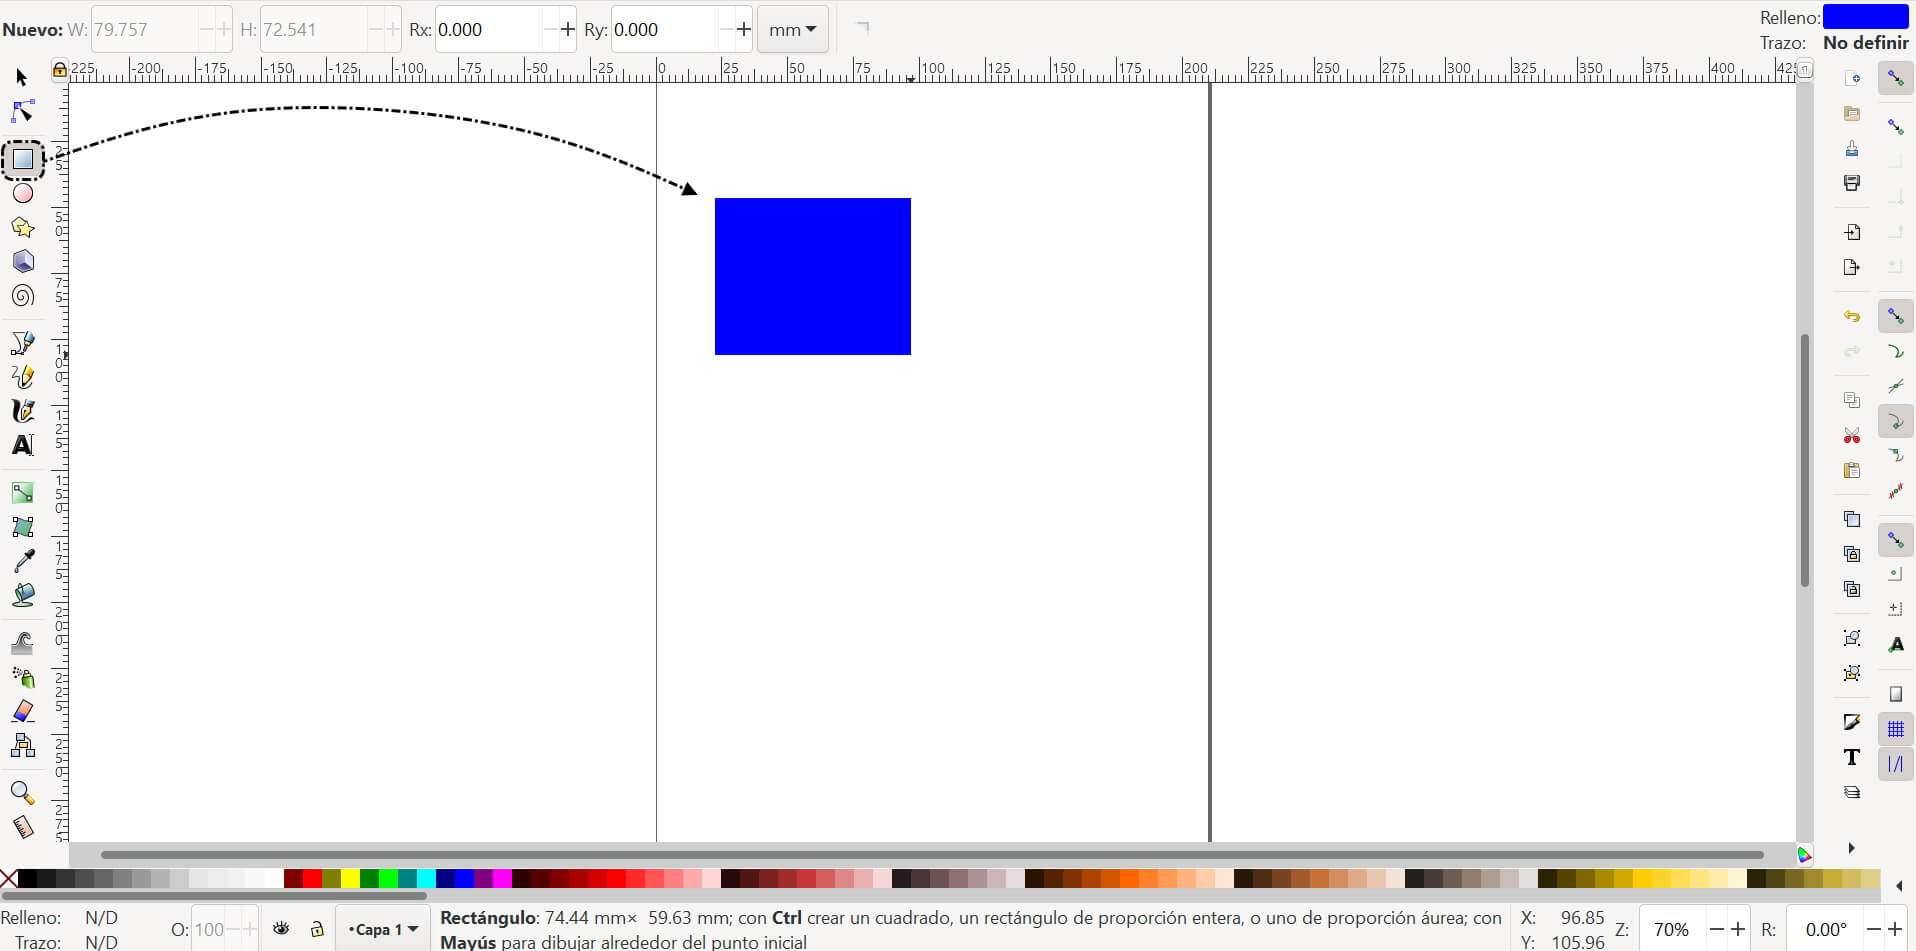Screen dimensions: 1916x951
Task: Click the Ry radius input field
Action: coord(664,29)
